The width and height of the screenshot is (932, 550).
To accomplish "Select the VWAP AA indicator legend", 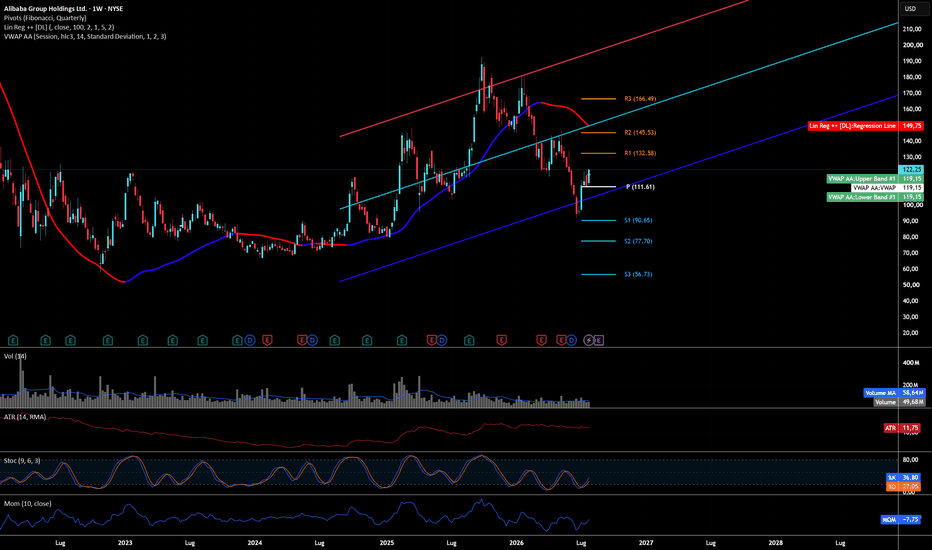I will point(85,36).
